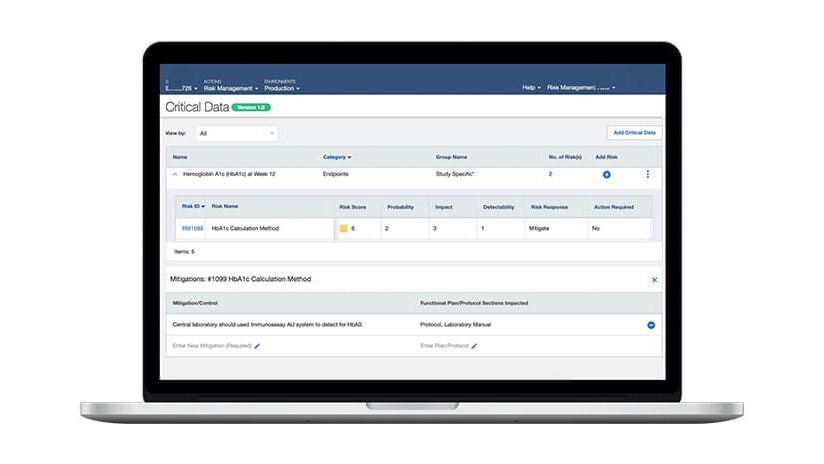
Task: Click the Action Required column header
Action: pyautogui.click(x=614, y=207)
